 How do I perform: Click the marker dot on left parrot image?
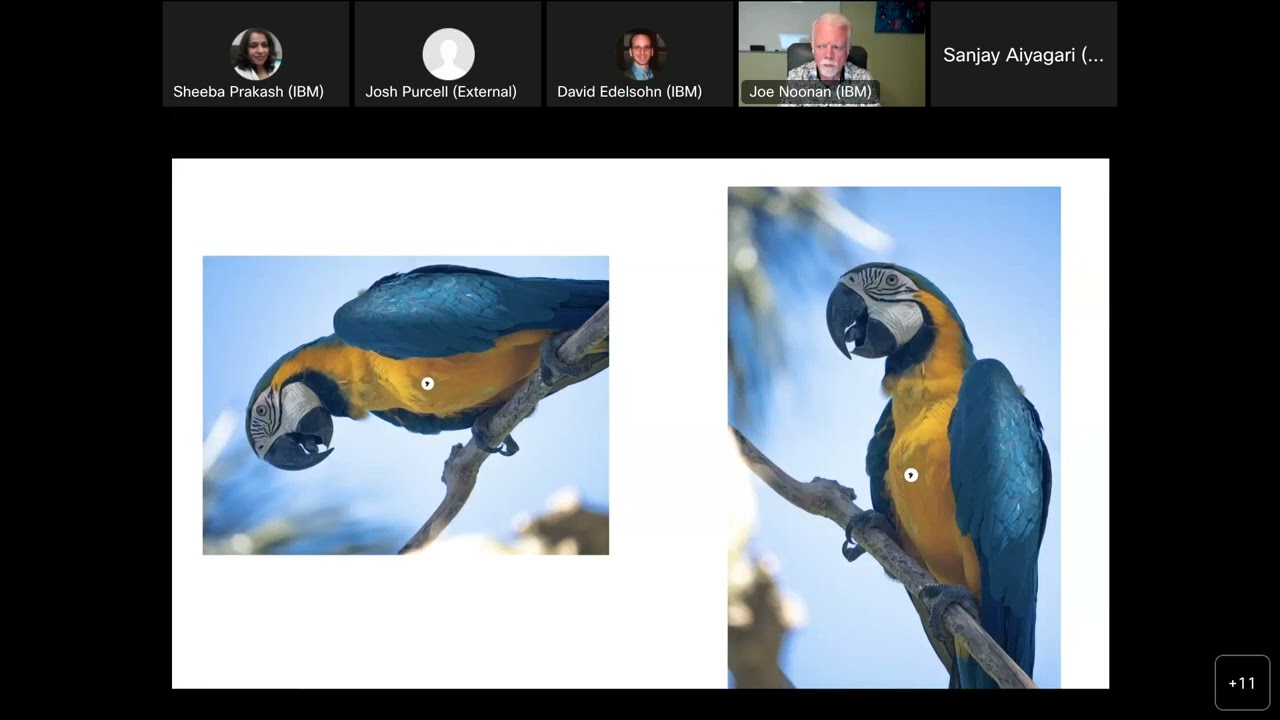point(427,383)
